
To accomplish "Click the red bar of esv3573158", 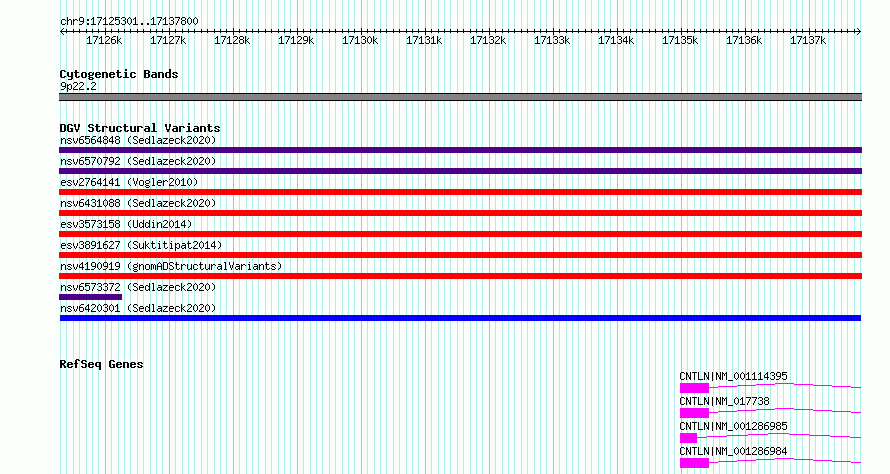I will point(460,234).
